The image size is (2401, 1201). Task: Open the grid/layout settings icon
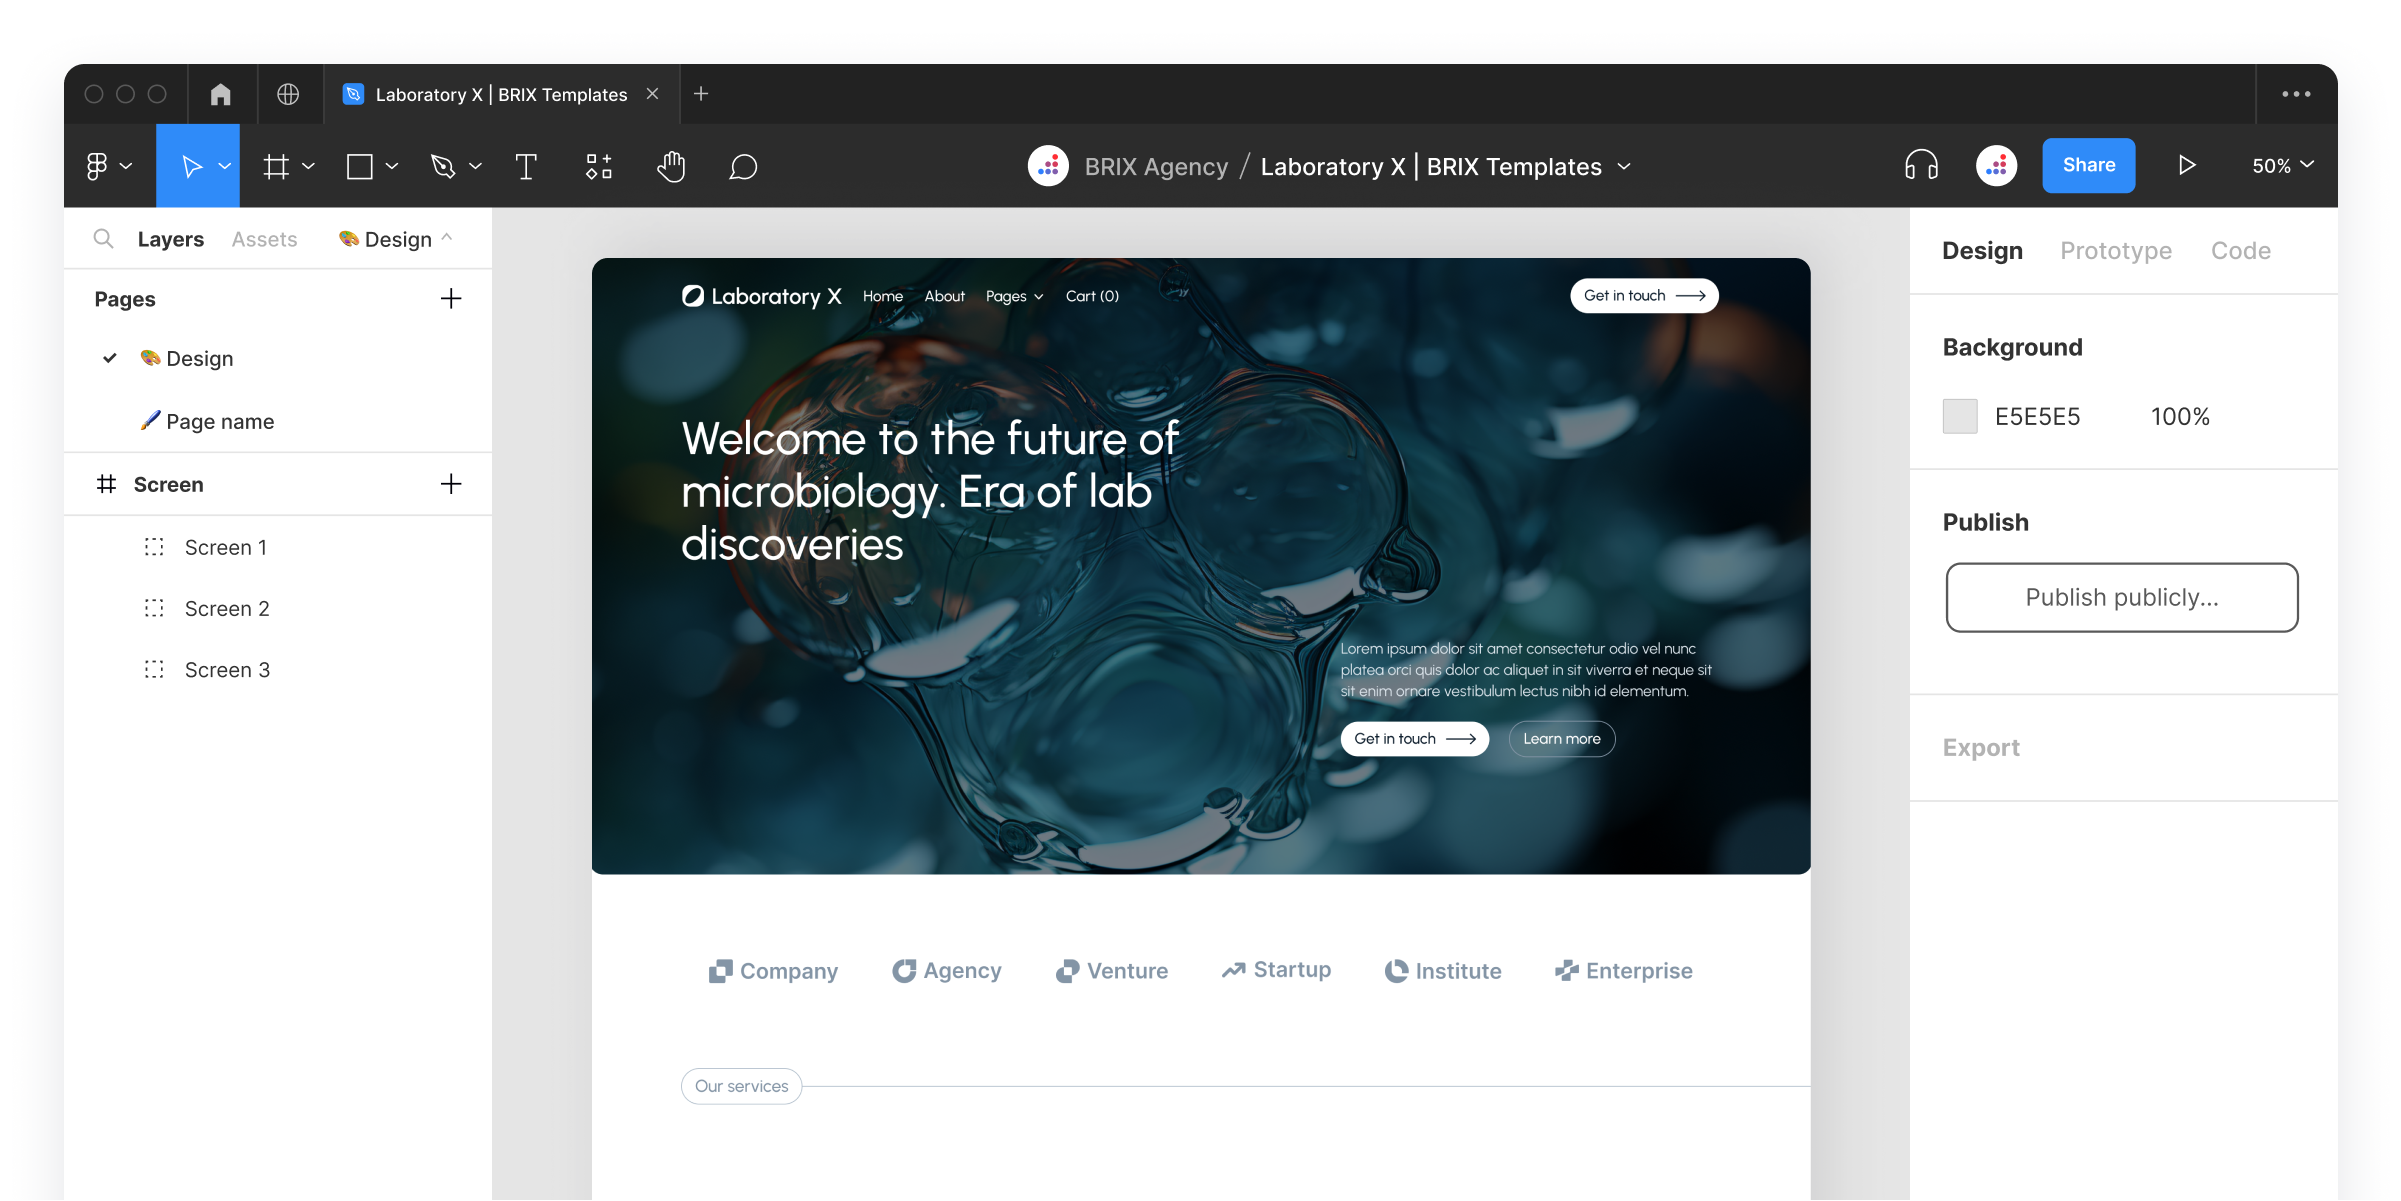click(x=276, y=164)
